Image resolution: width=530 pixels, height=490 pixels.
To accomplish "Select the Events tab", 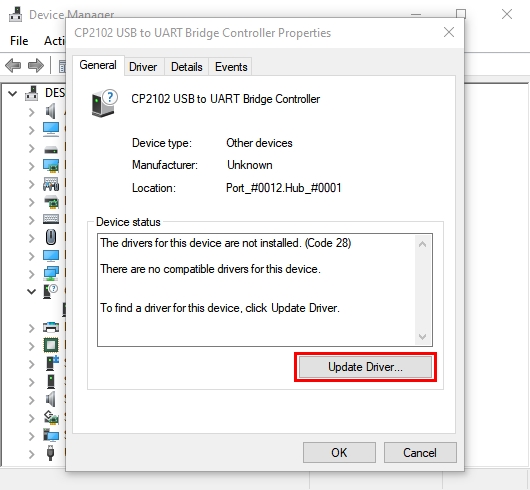I will point(231,67).
